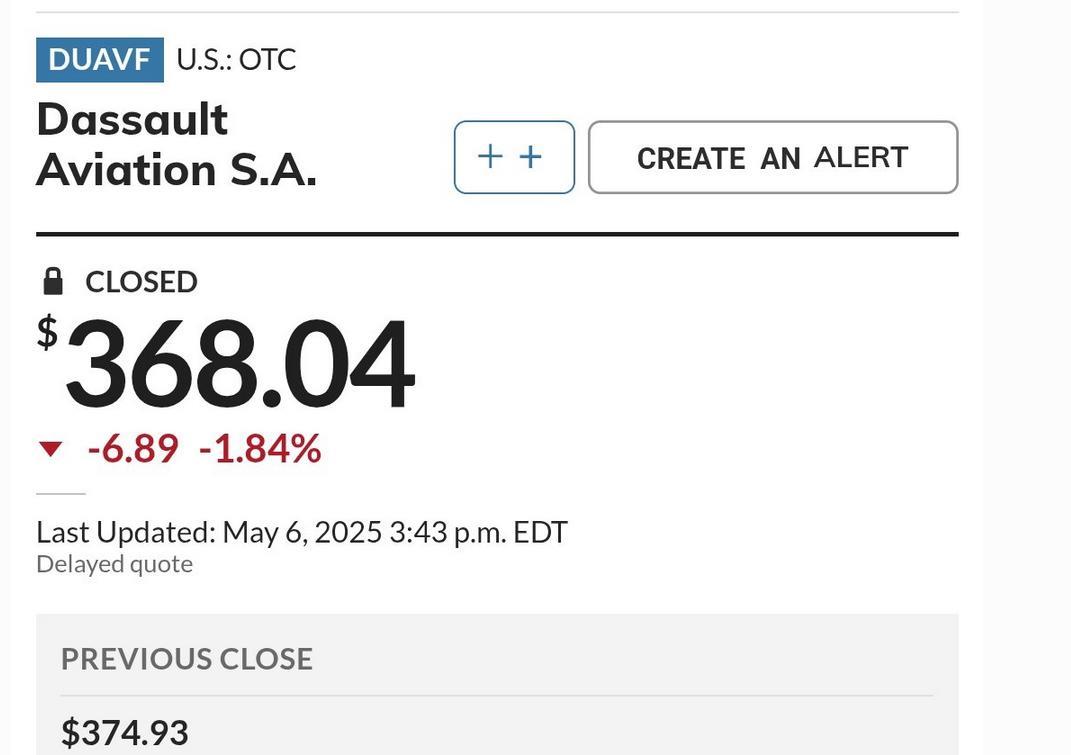Click the DUAVF ticker badge

pyautogui.click(x=100, y=59)
